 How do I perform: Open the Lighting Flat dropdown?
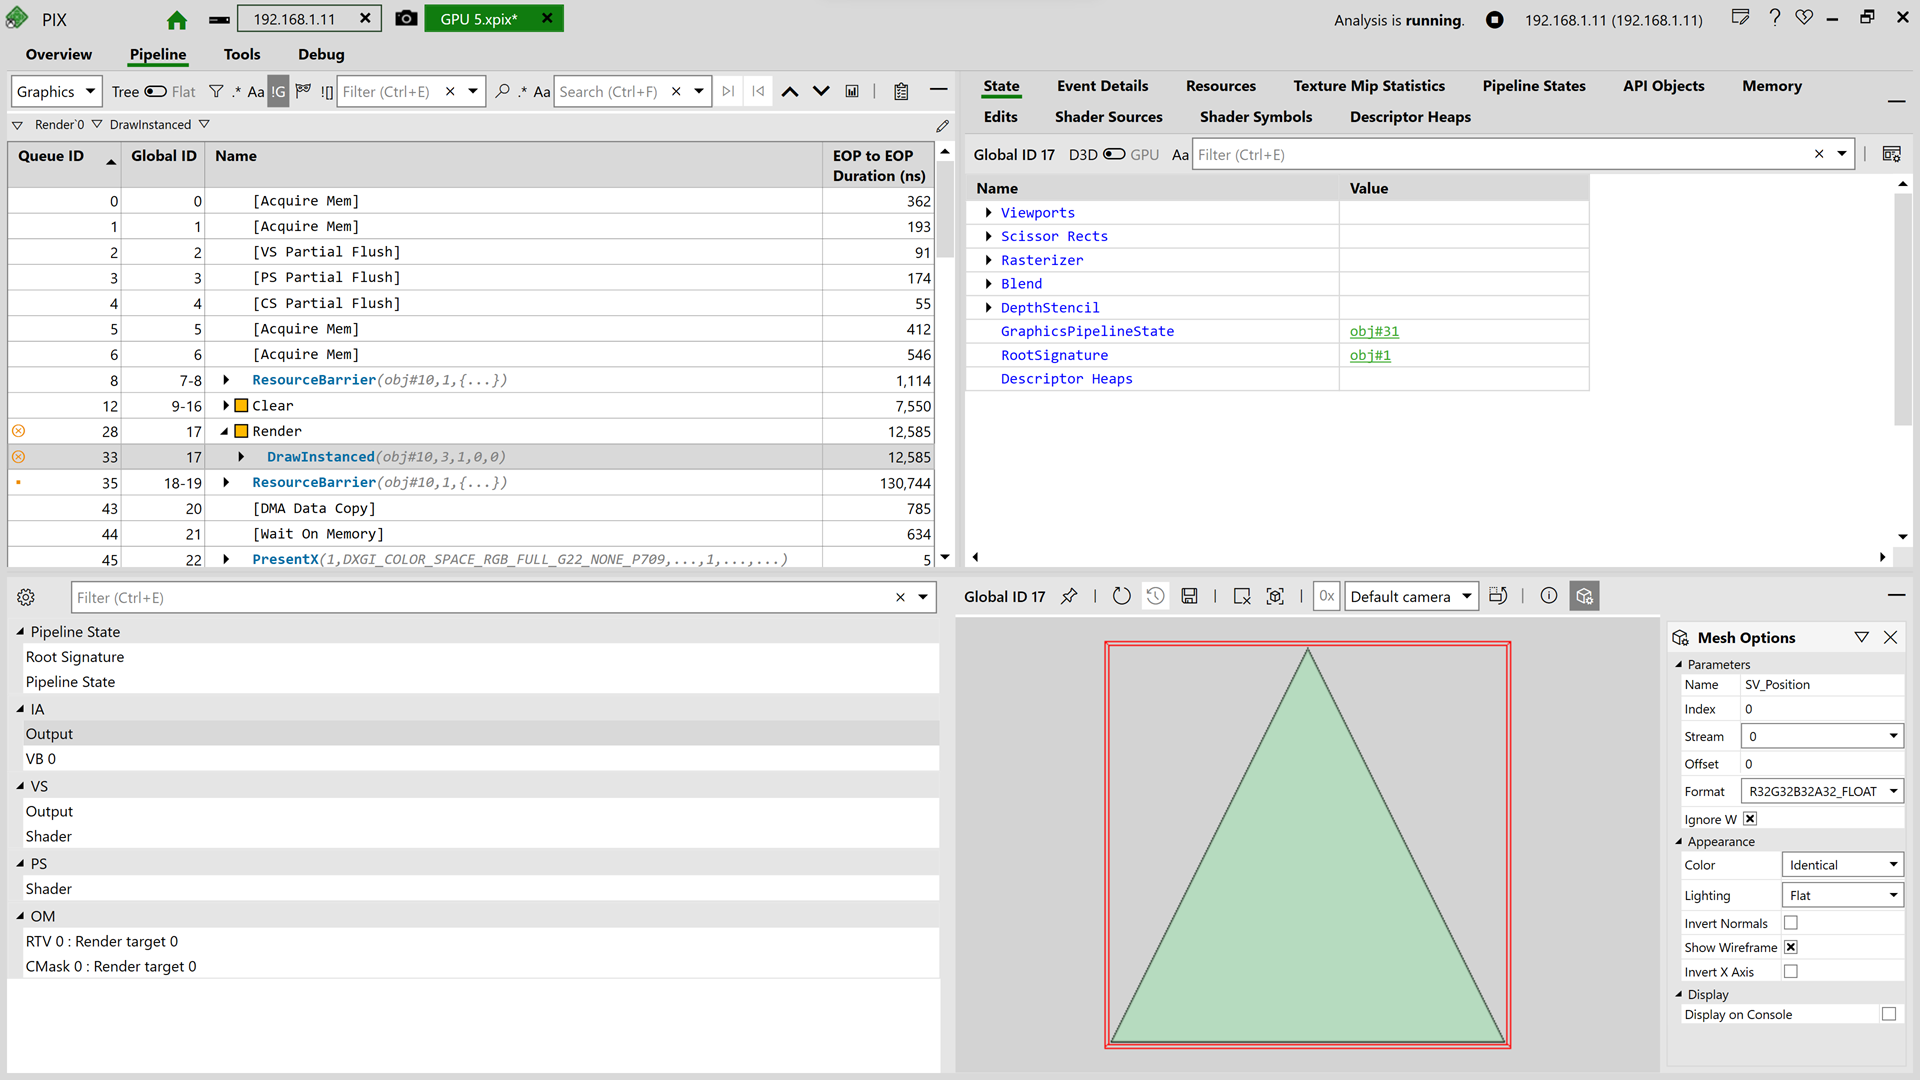[1842, 895]
